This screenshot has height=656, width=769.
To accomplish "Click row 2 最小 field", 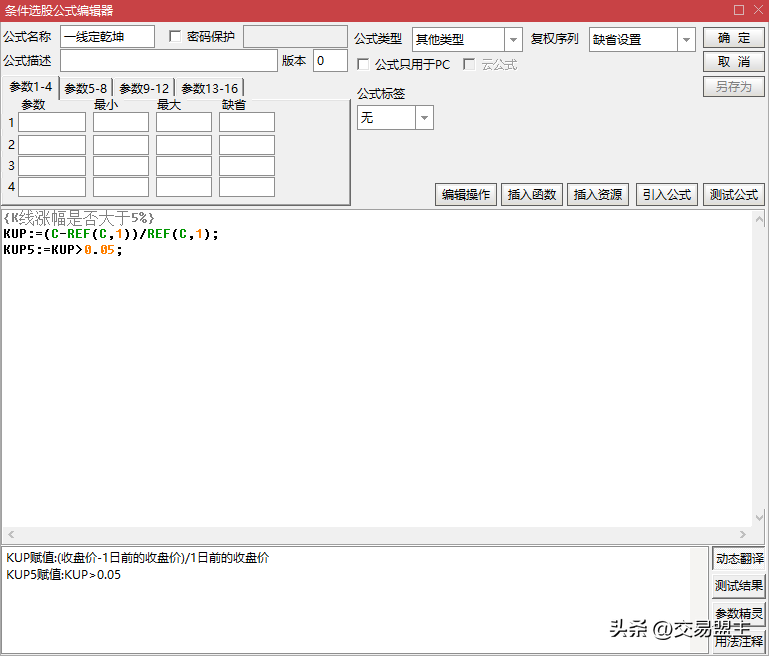I will pos(121,145).
